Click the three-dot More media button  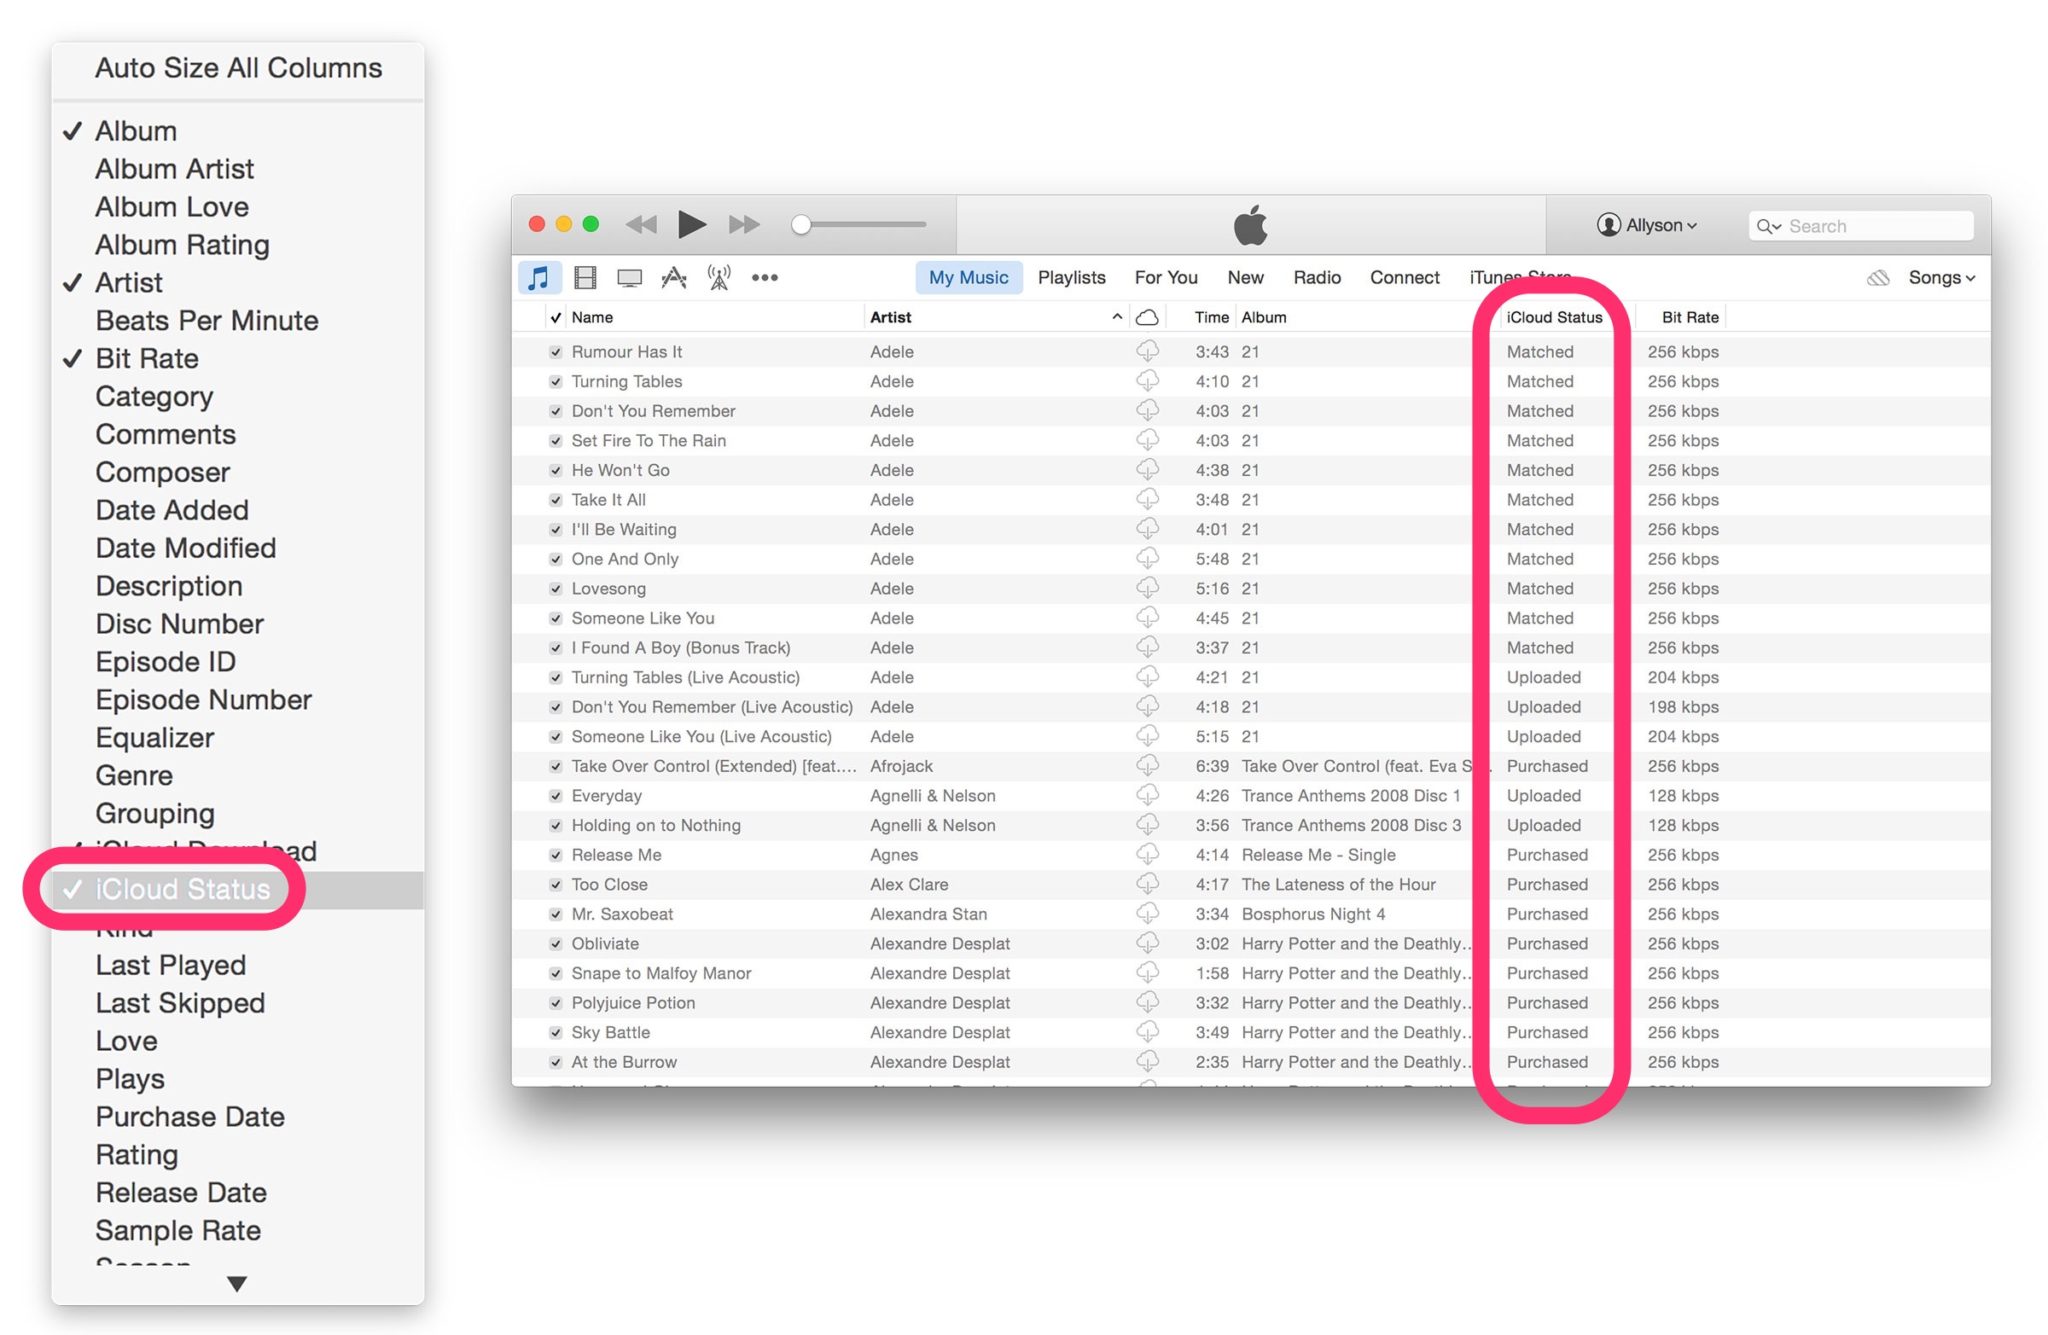764,277
